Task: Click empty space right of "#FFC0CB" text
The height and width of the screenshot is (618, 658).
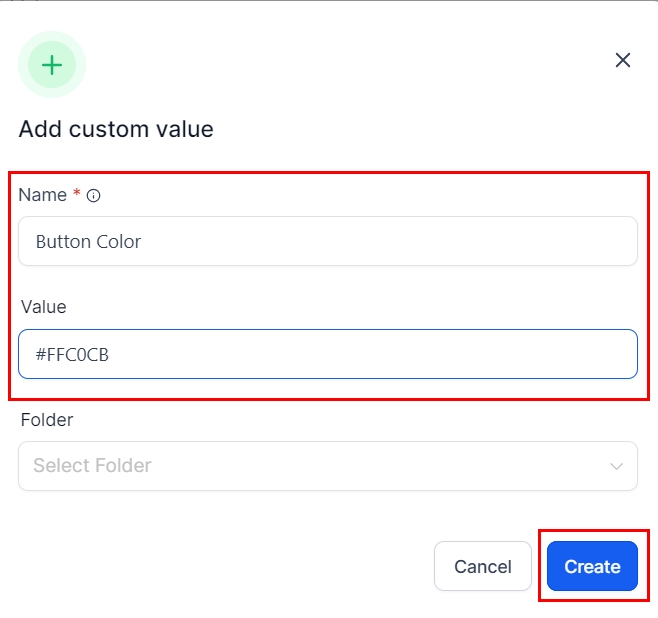Action: tap(400, 354)
